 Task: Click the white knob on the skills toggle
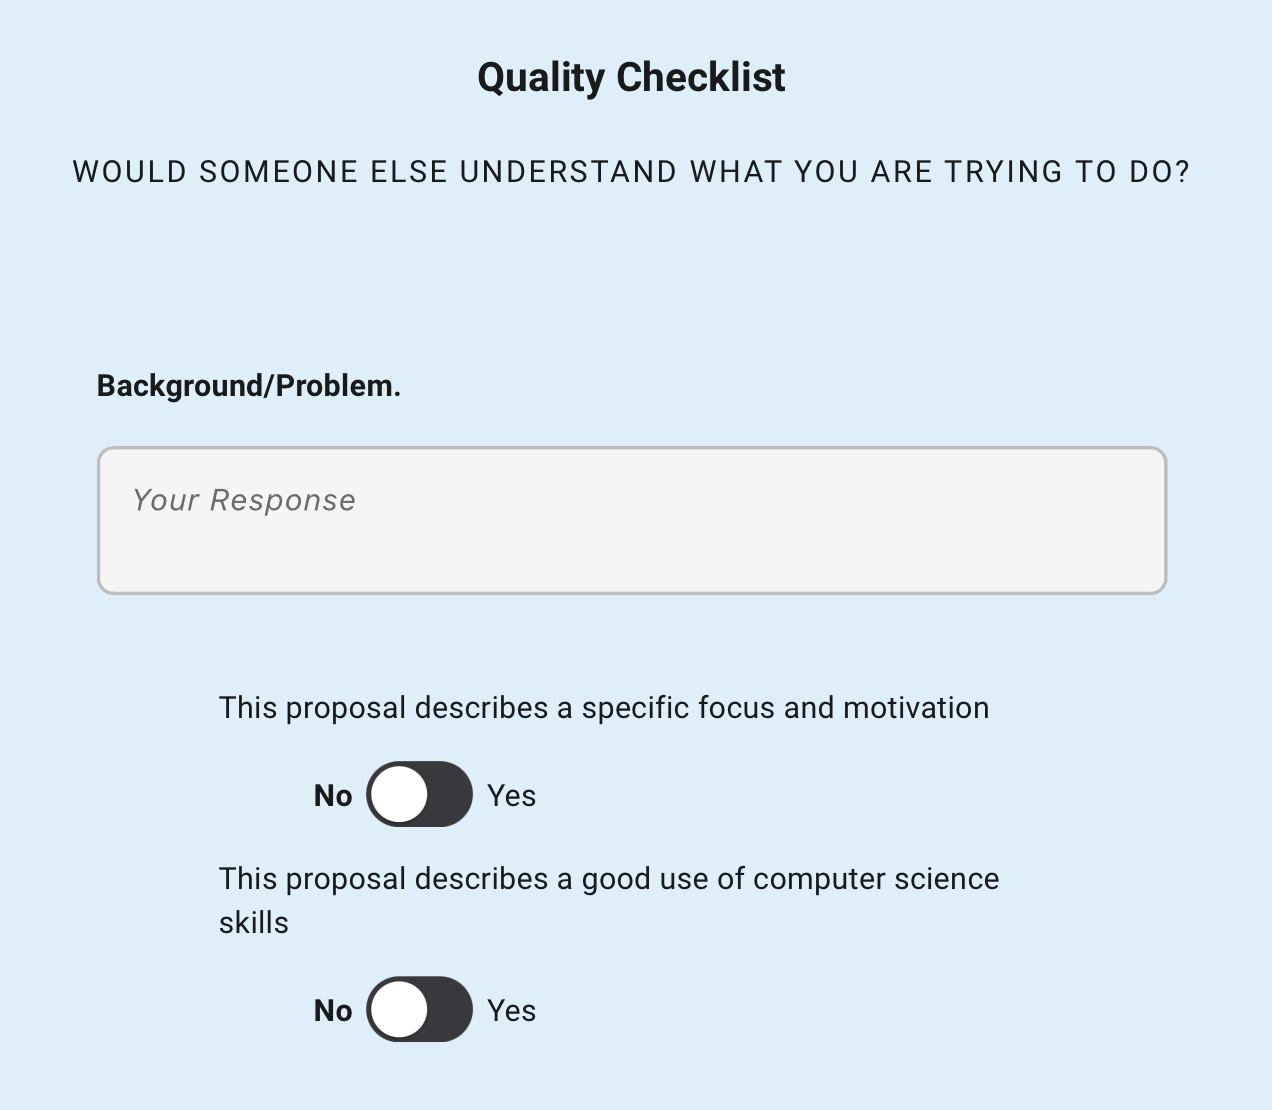[x=399, y=1010]
